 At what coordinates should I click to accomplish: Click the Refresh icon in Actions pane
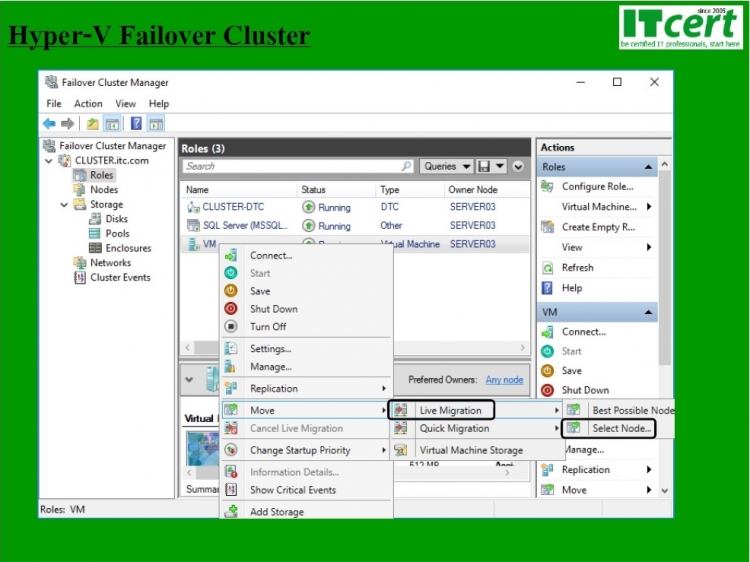click(x=547, y=267)
